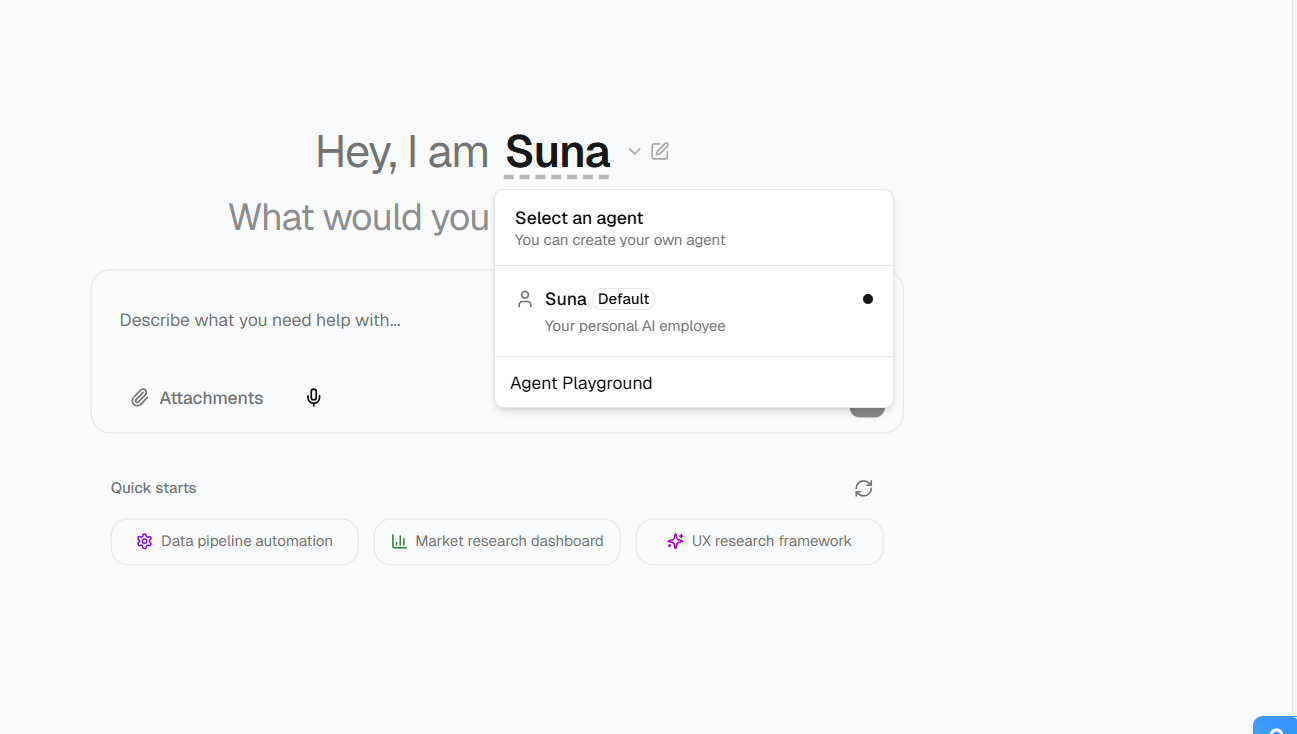Screen dimensions: 1297x734
Task: Click the Default badge
Action: pos(624,299)
